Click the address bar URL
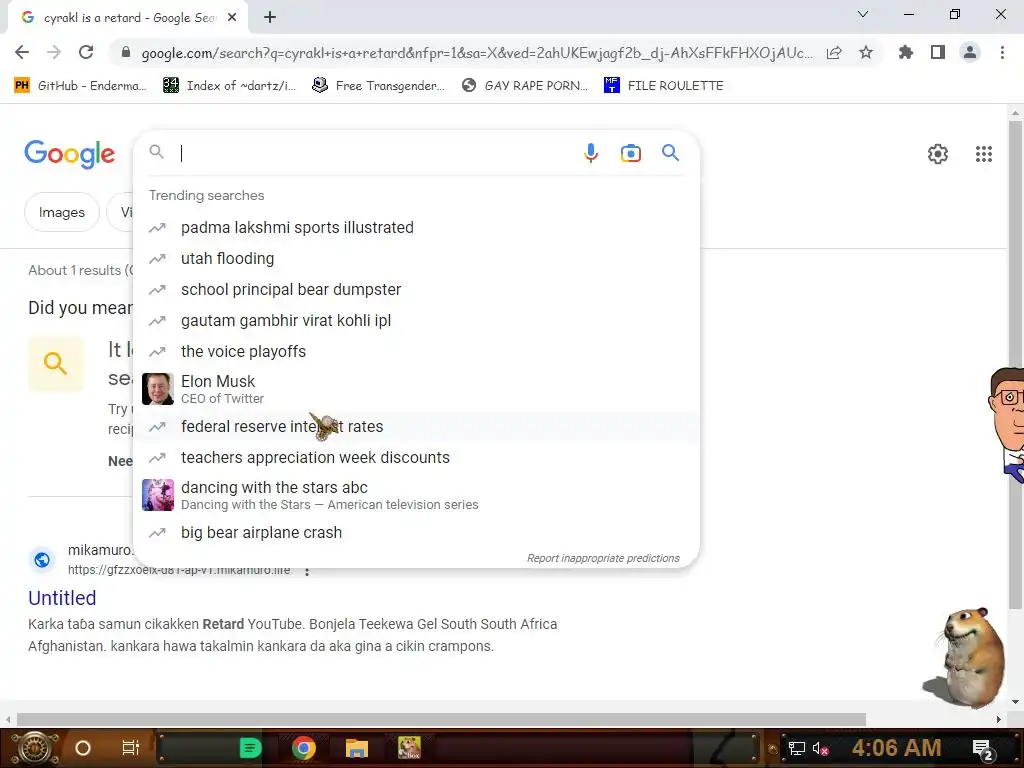The image size is (1024, 768). (477, 53)
